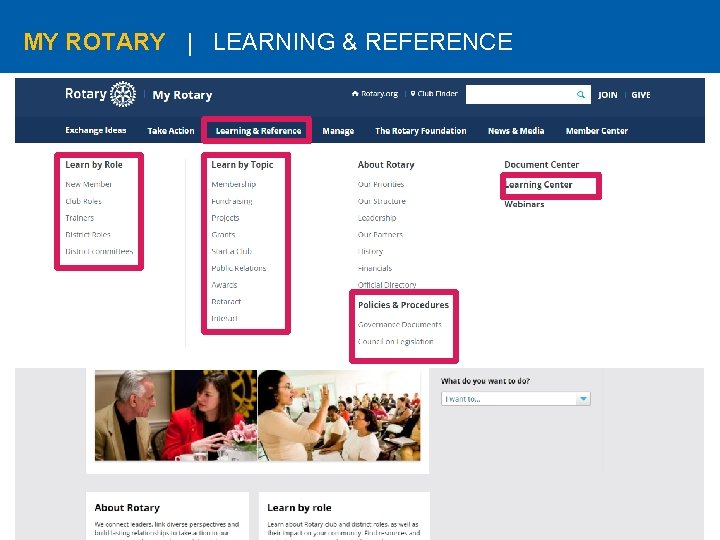Select District Committees link

[99, 251]
